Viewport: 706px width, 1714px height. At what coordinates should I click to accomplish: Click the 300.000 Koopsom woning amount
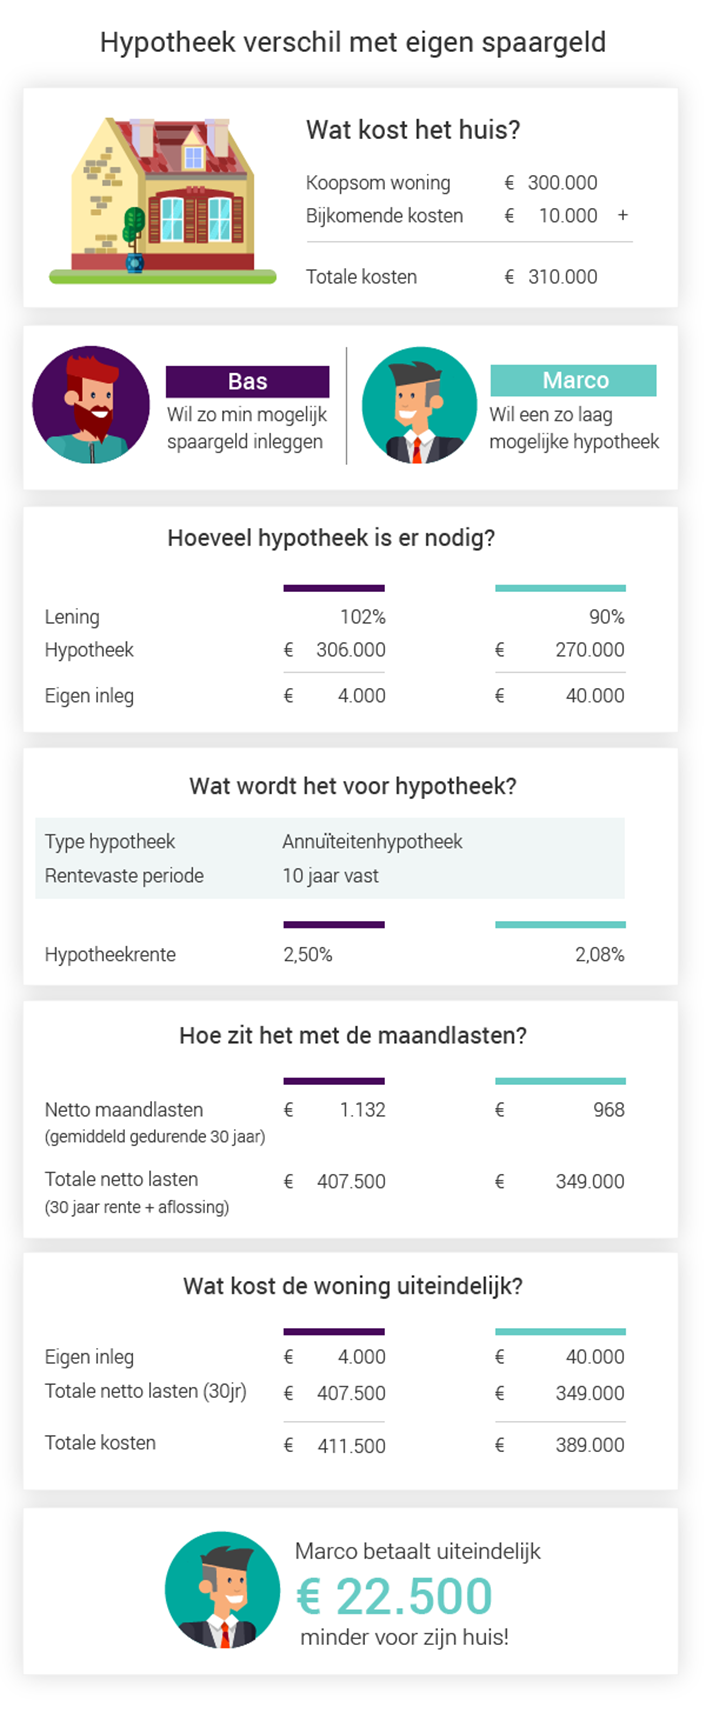[562, 182]
